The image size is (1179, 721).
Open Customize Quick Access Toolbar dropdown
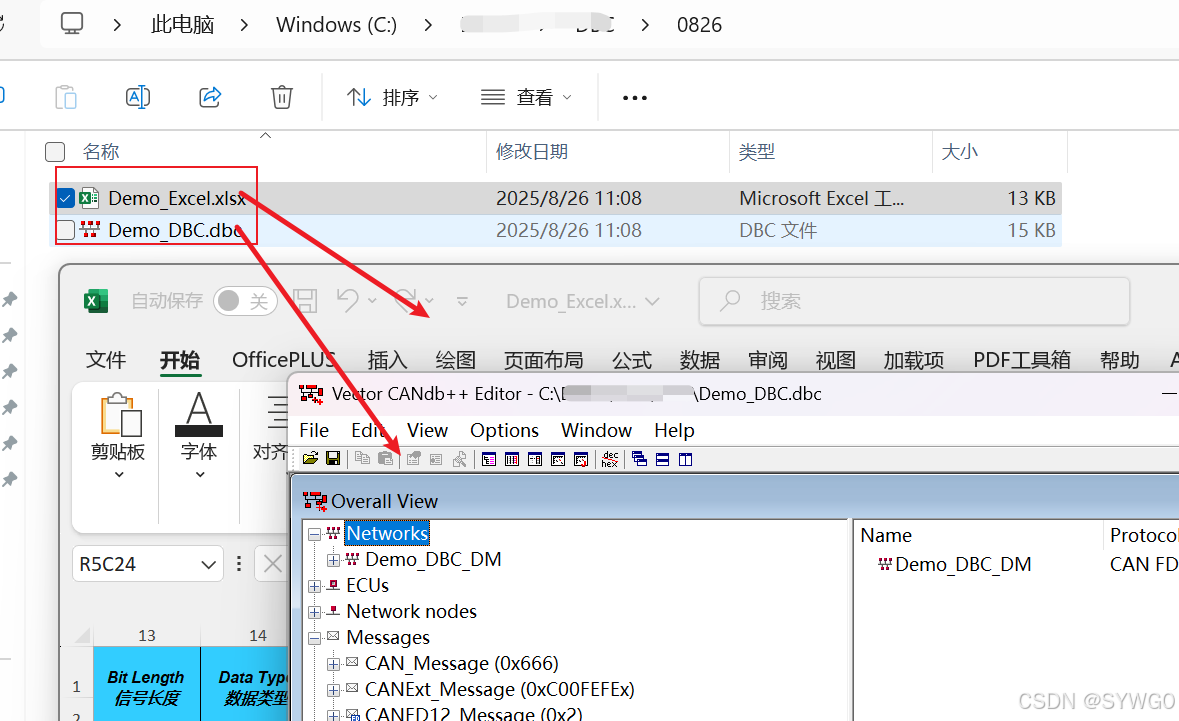pyautogui.click(x=462, y=301)
